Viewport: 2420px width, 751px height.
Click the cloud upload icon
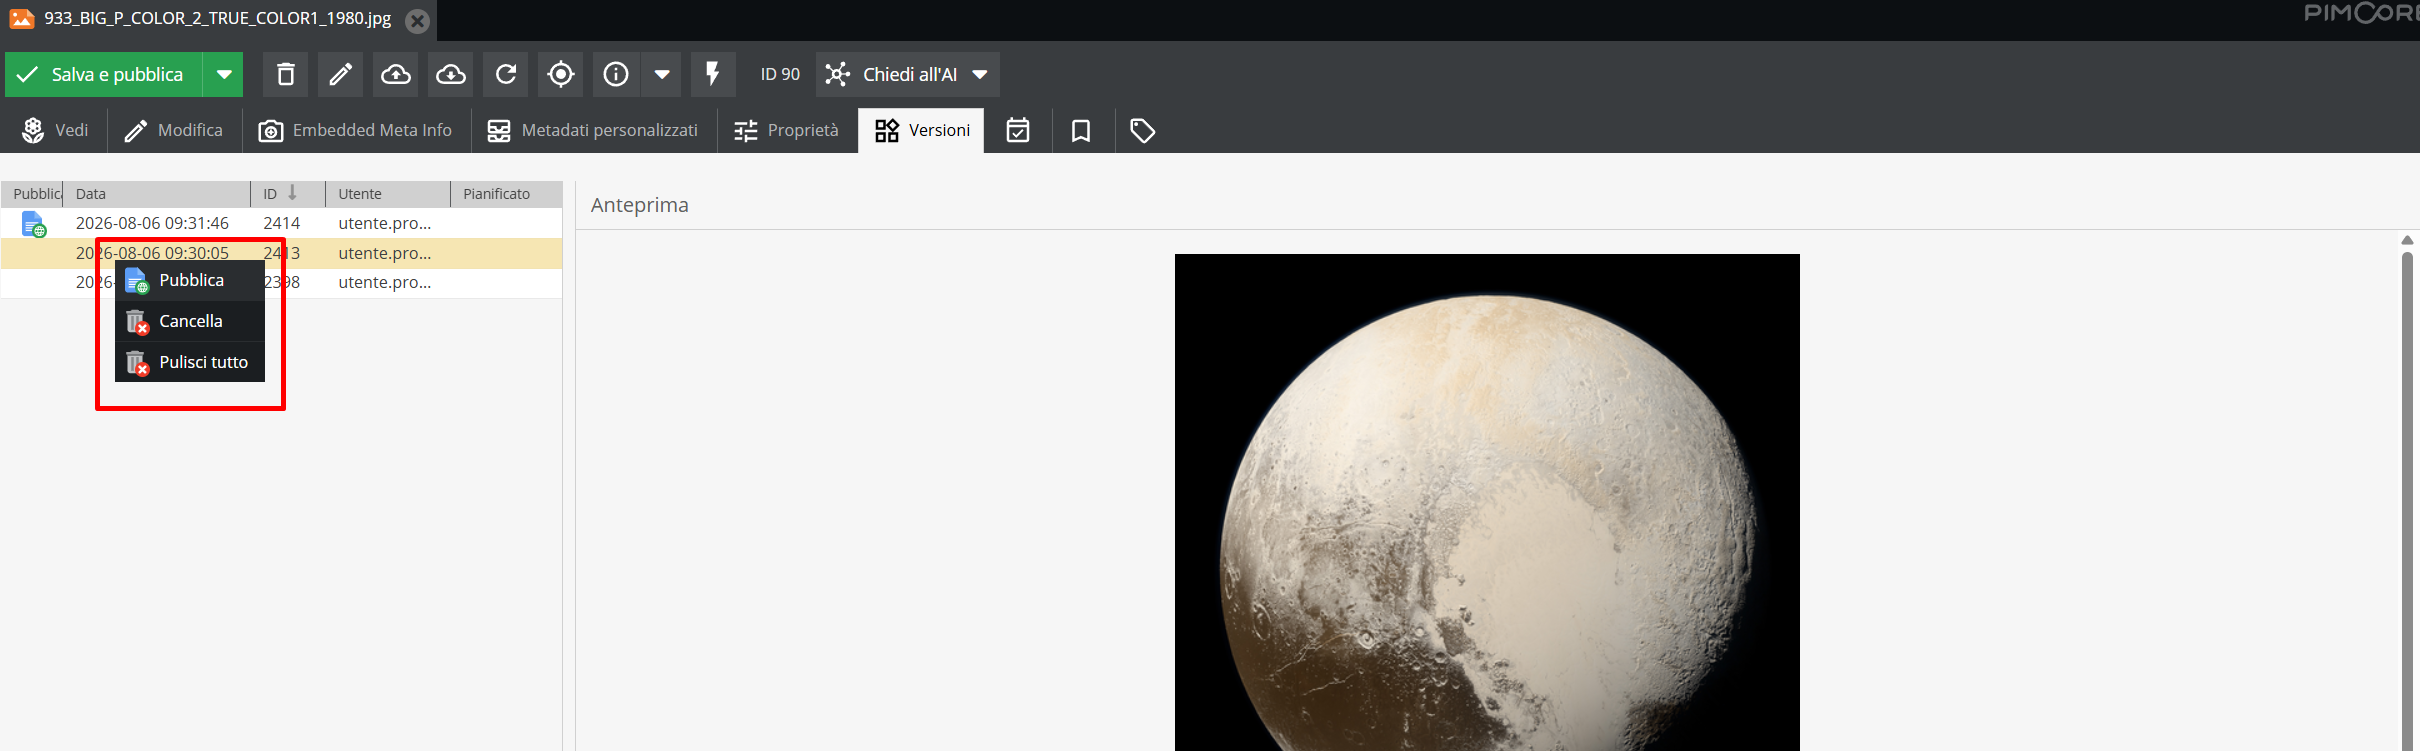tap(396, 74)
